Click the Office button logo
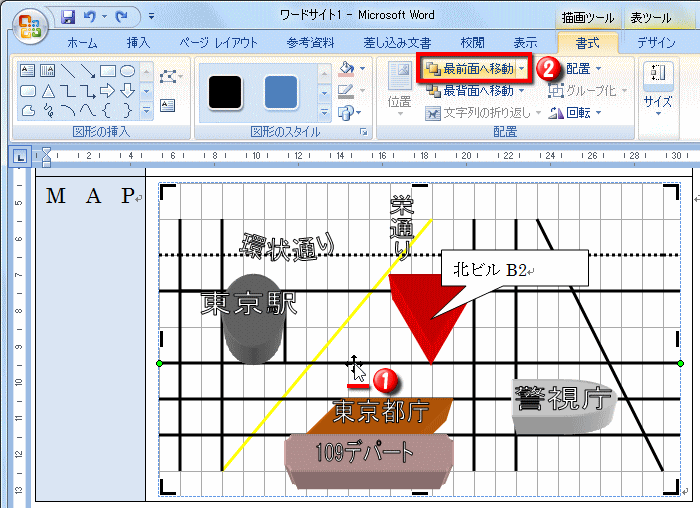This screenshot has width=700, height=508. tap(29, 26)
